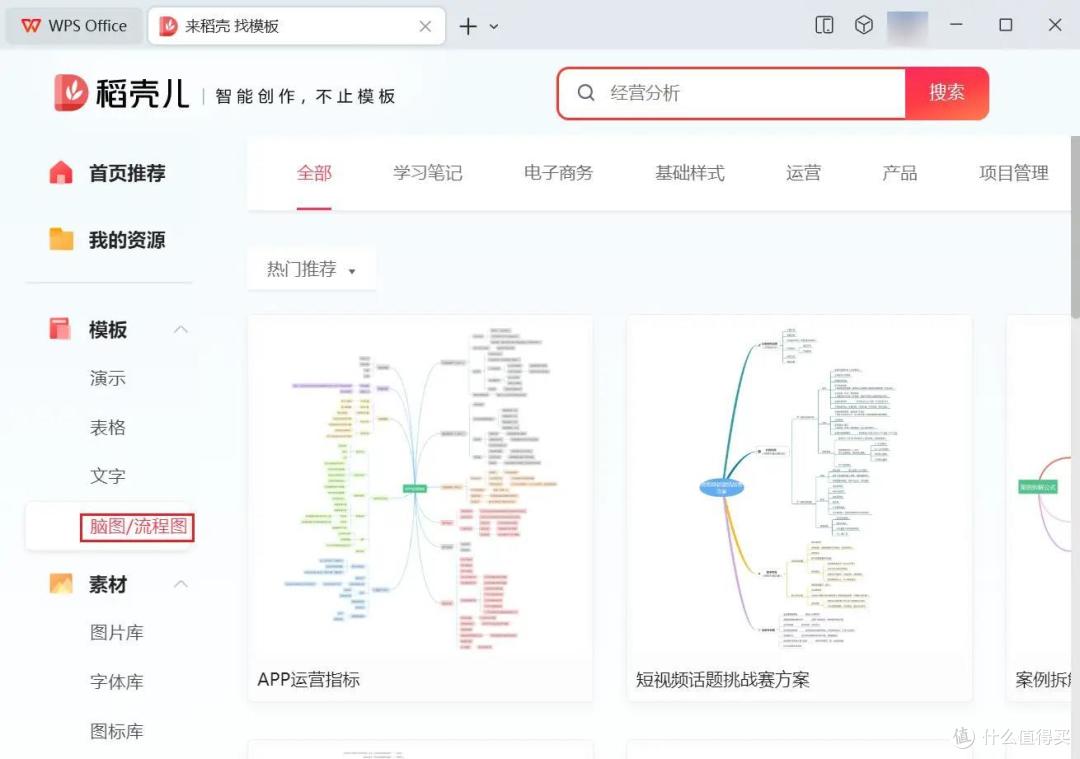The height and width of the screenshot is (759, 1080).
Task: Open 图片库 in sidebar
Action: tap(116, 632)
